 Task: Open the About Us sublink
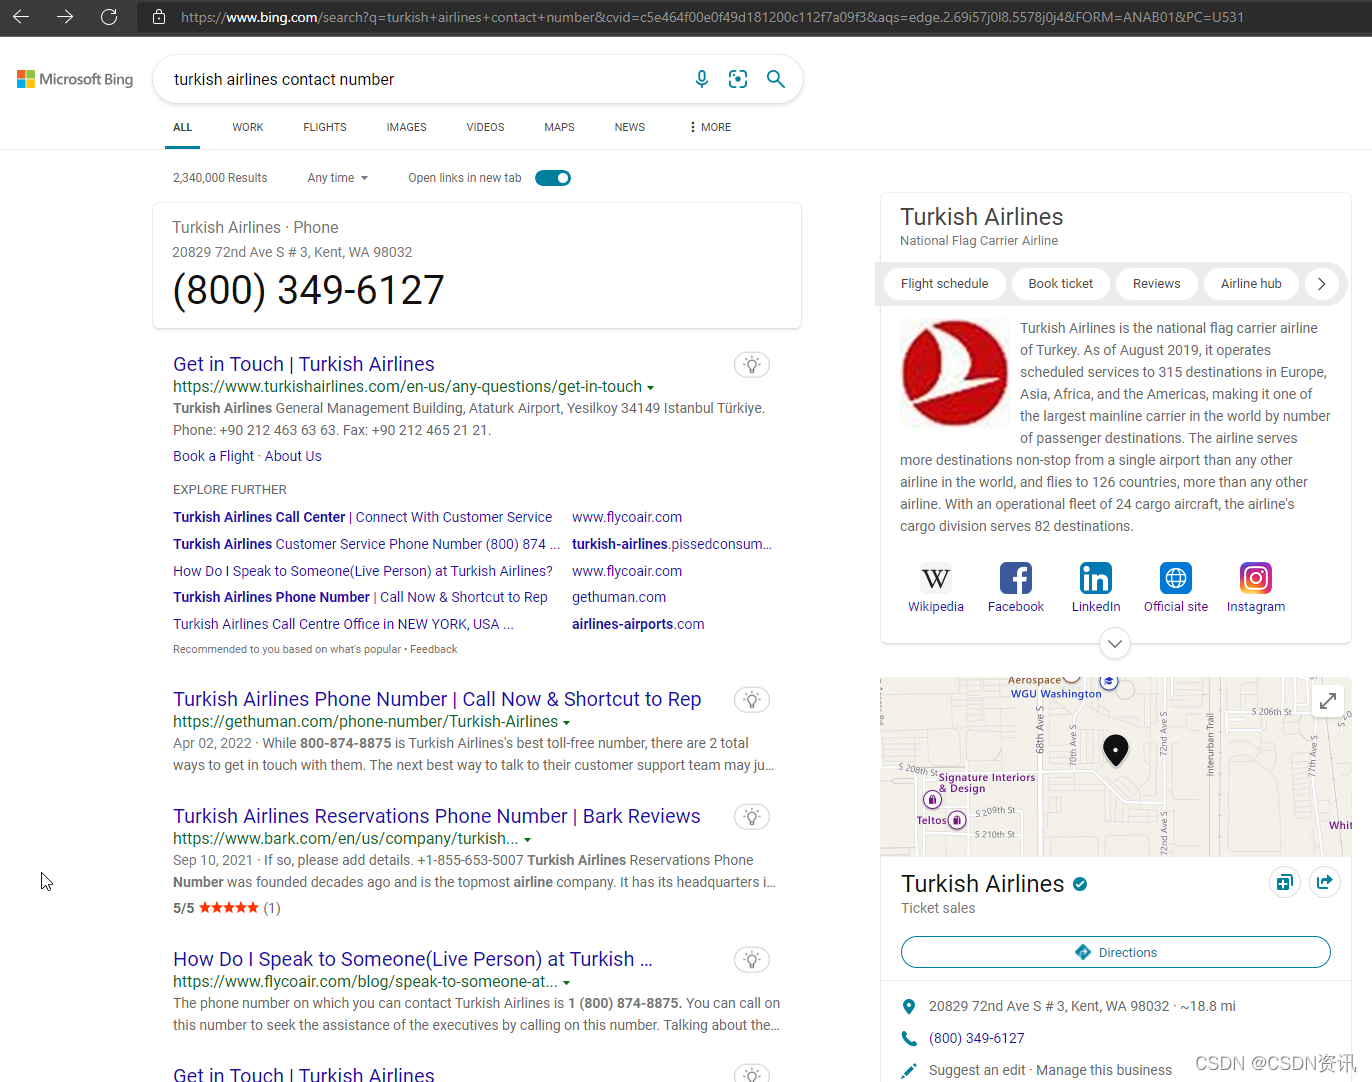click(293, 456)
